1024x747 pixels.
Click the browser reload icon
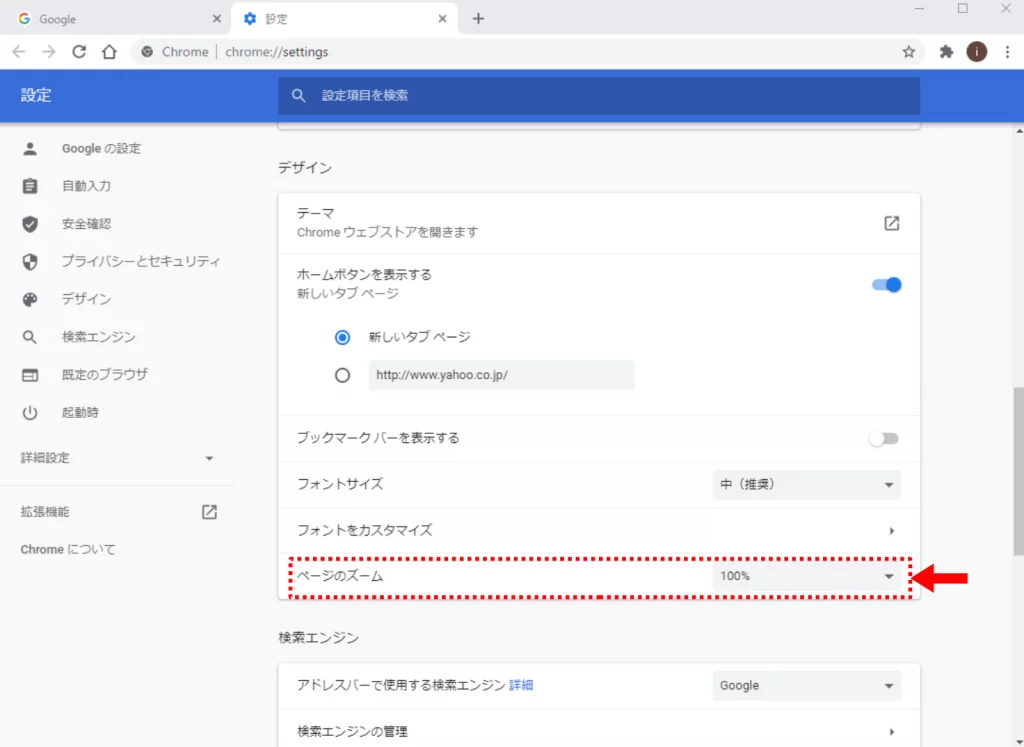(79, 52)
